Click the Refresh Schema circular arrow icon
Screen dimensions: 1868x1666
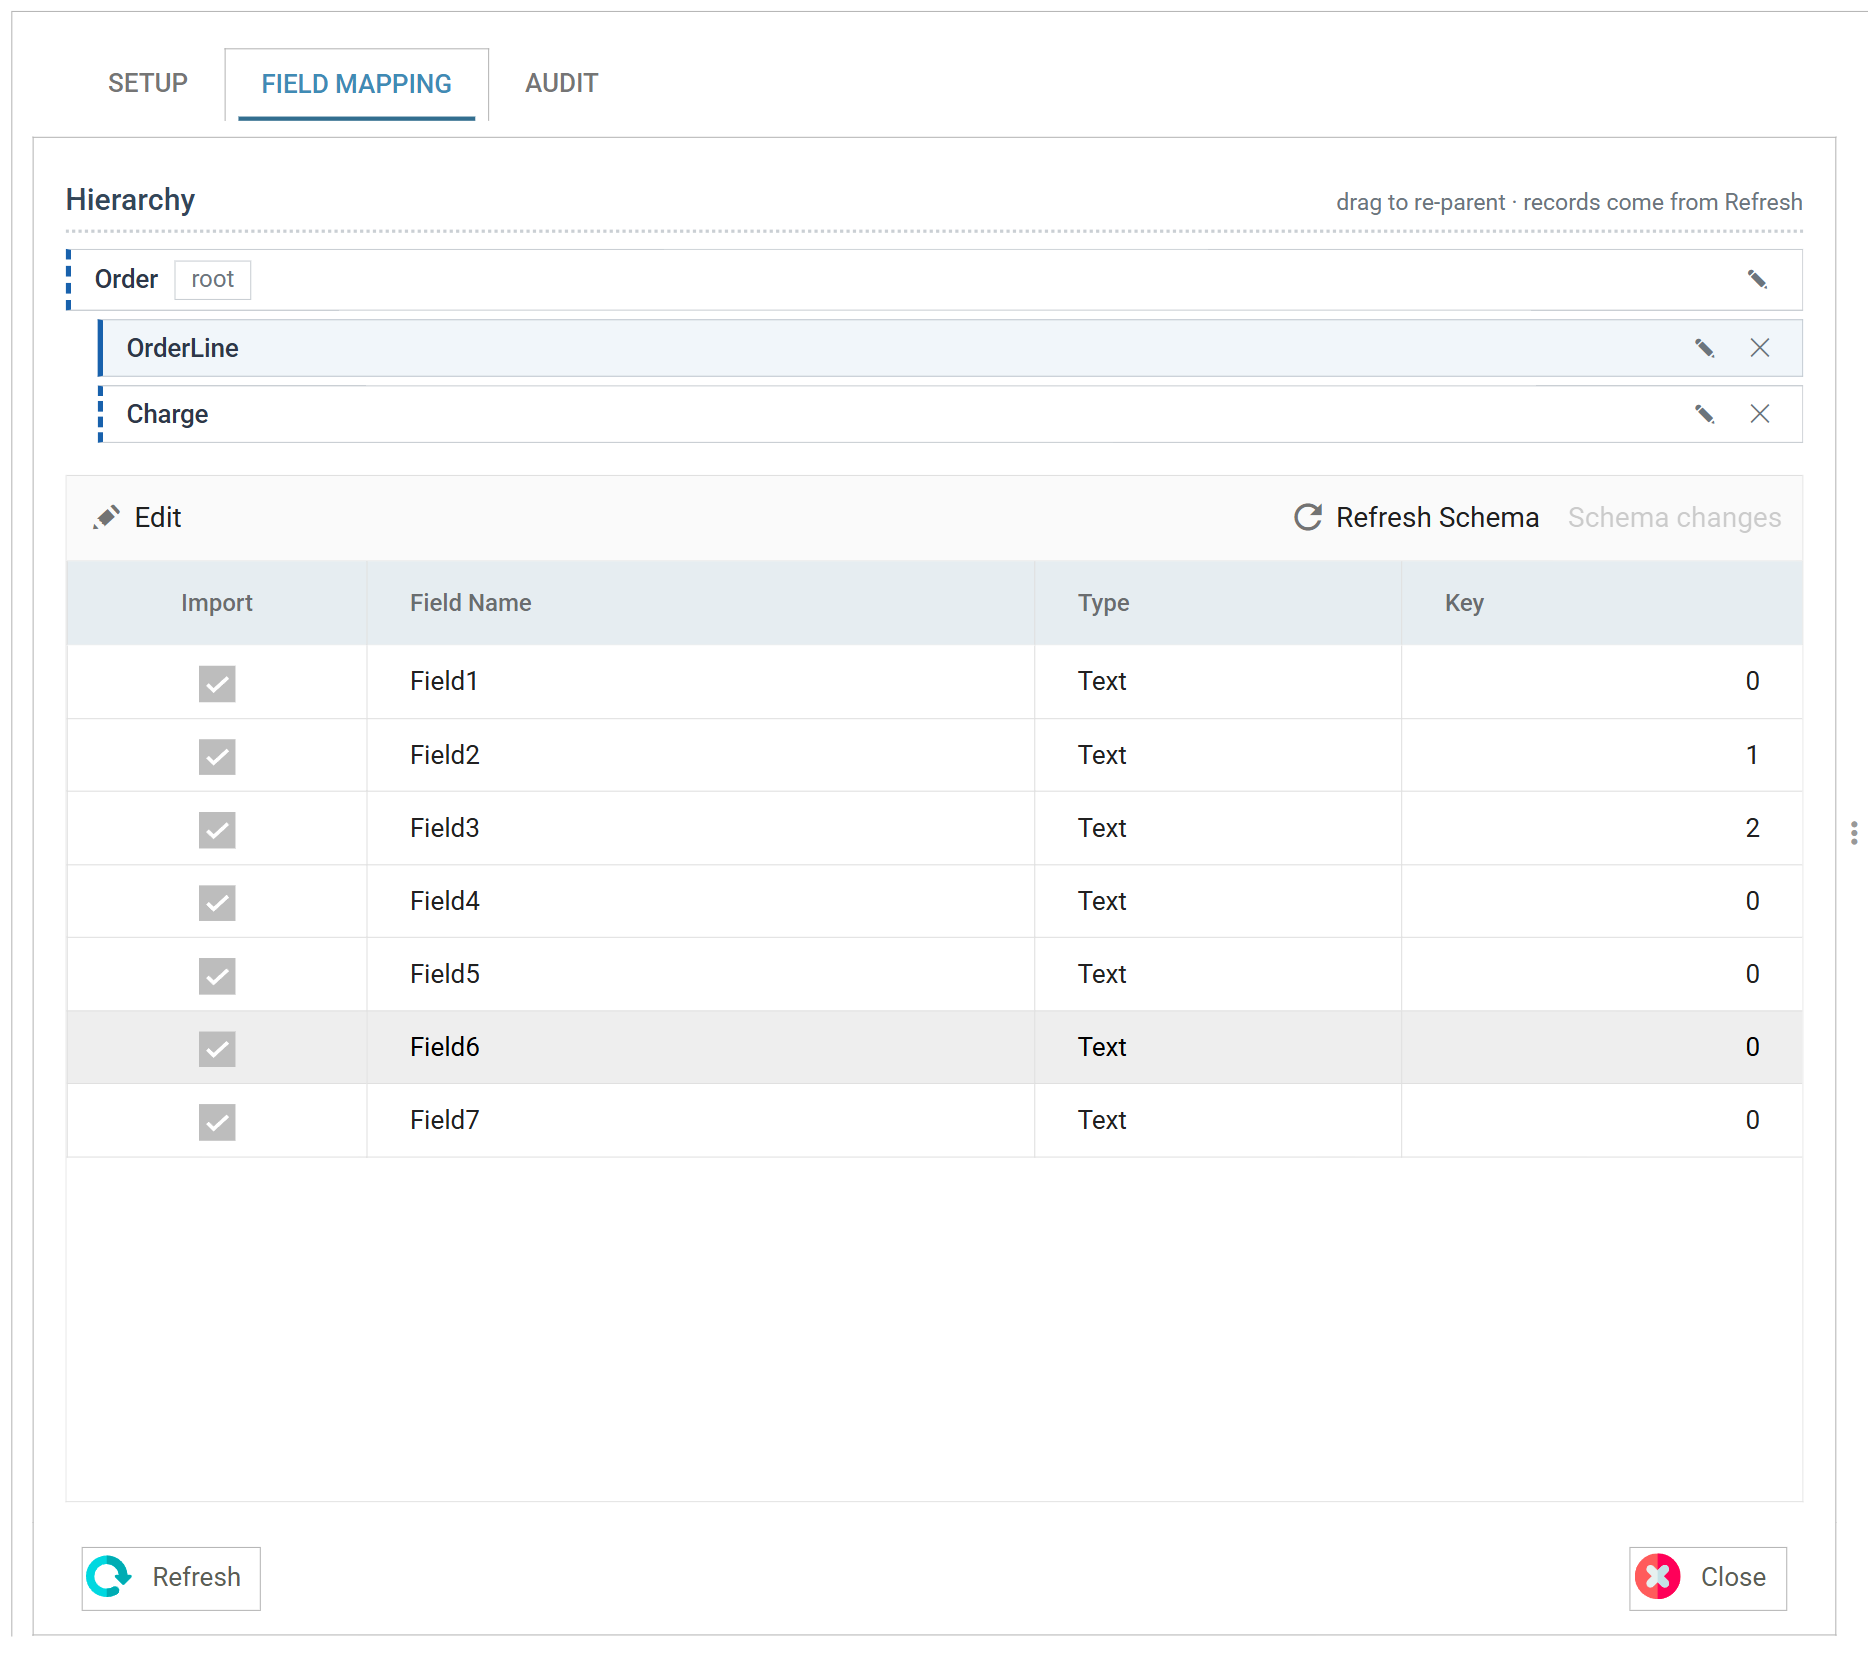pyautogui.click(x=1308, y=517)
